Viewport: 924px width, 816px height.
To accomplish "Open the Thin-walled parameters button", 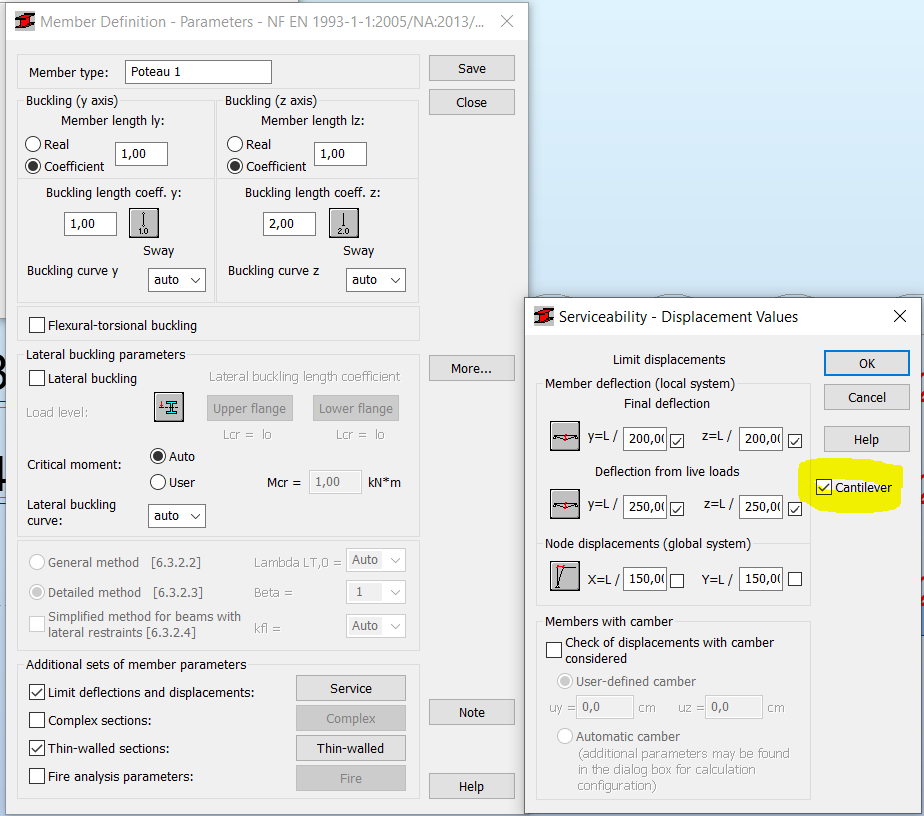I will (351, 748).
